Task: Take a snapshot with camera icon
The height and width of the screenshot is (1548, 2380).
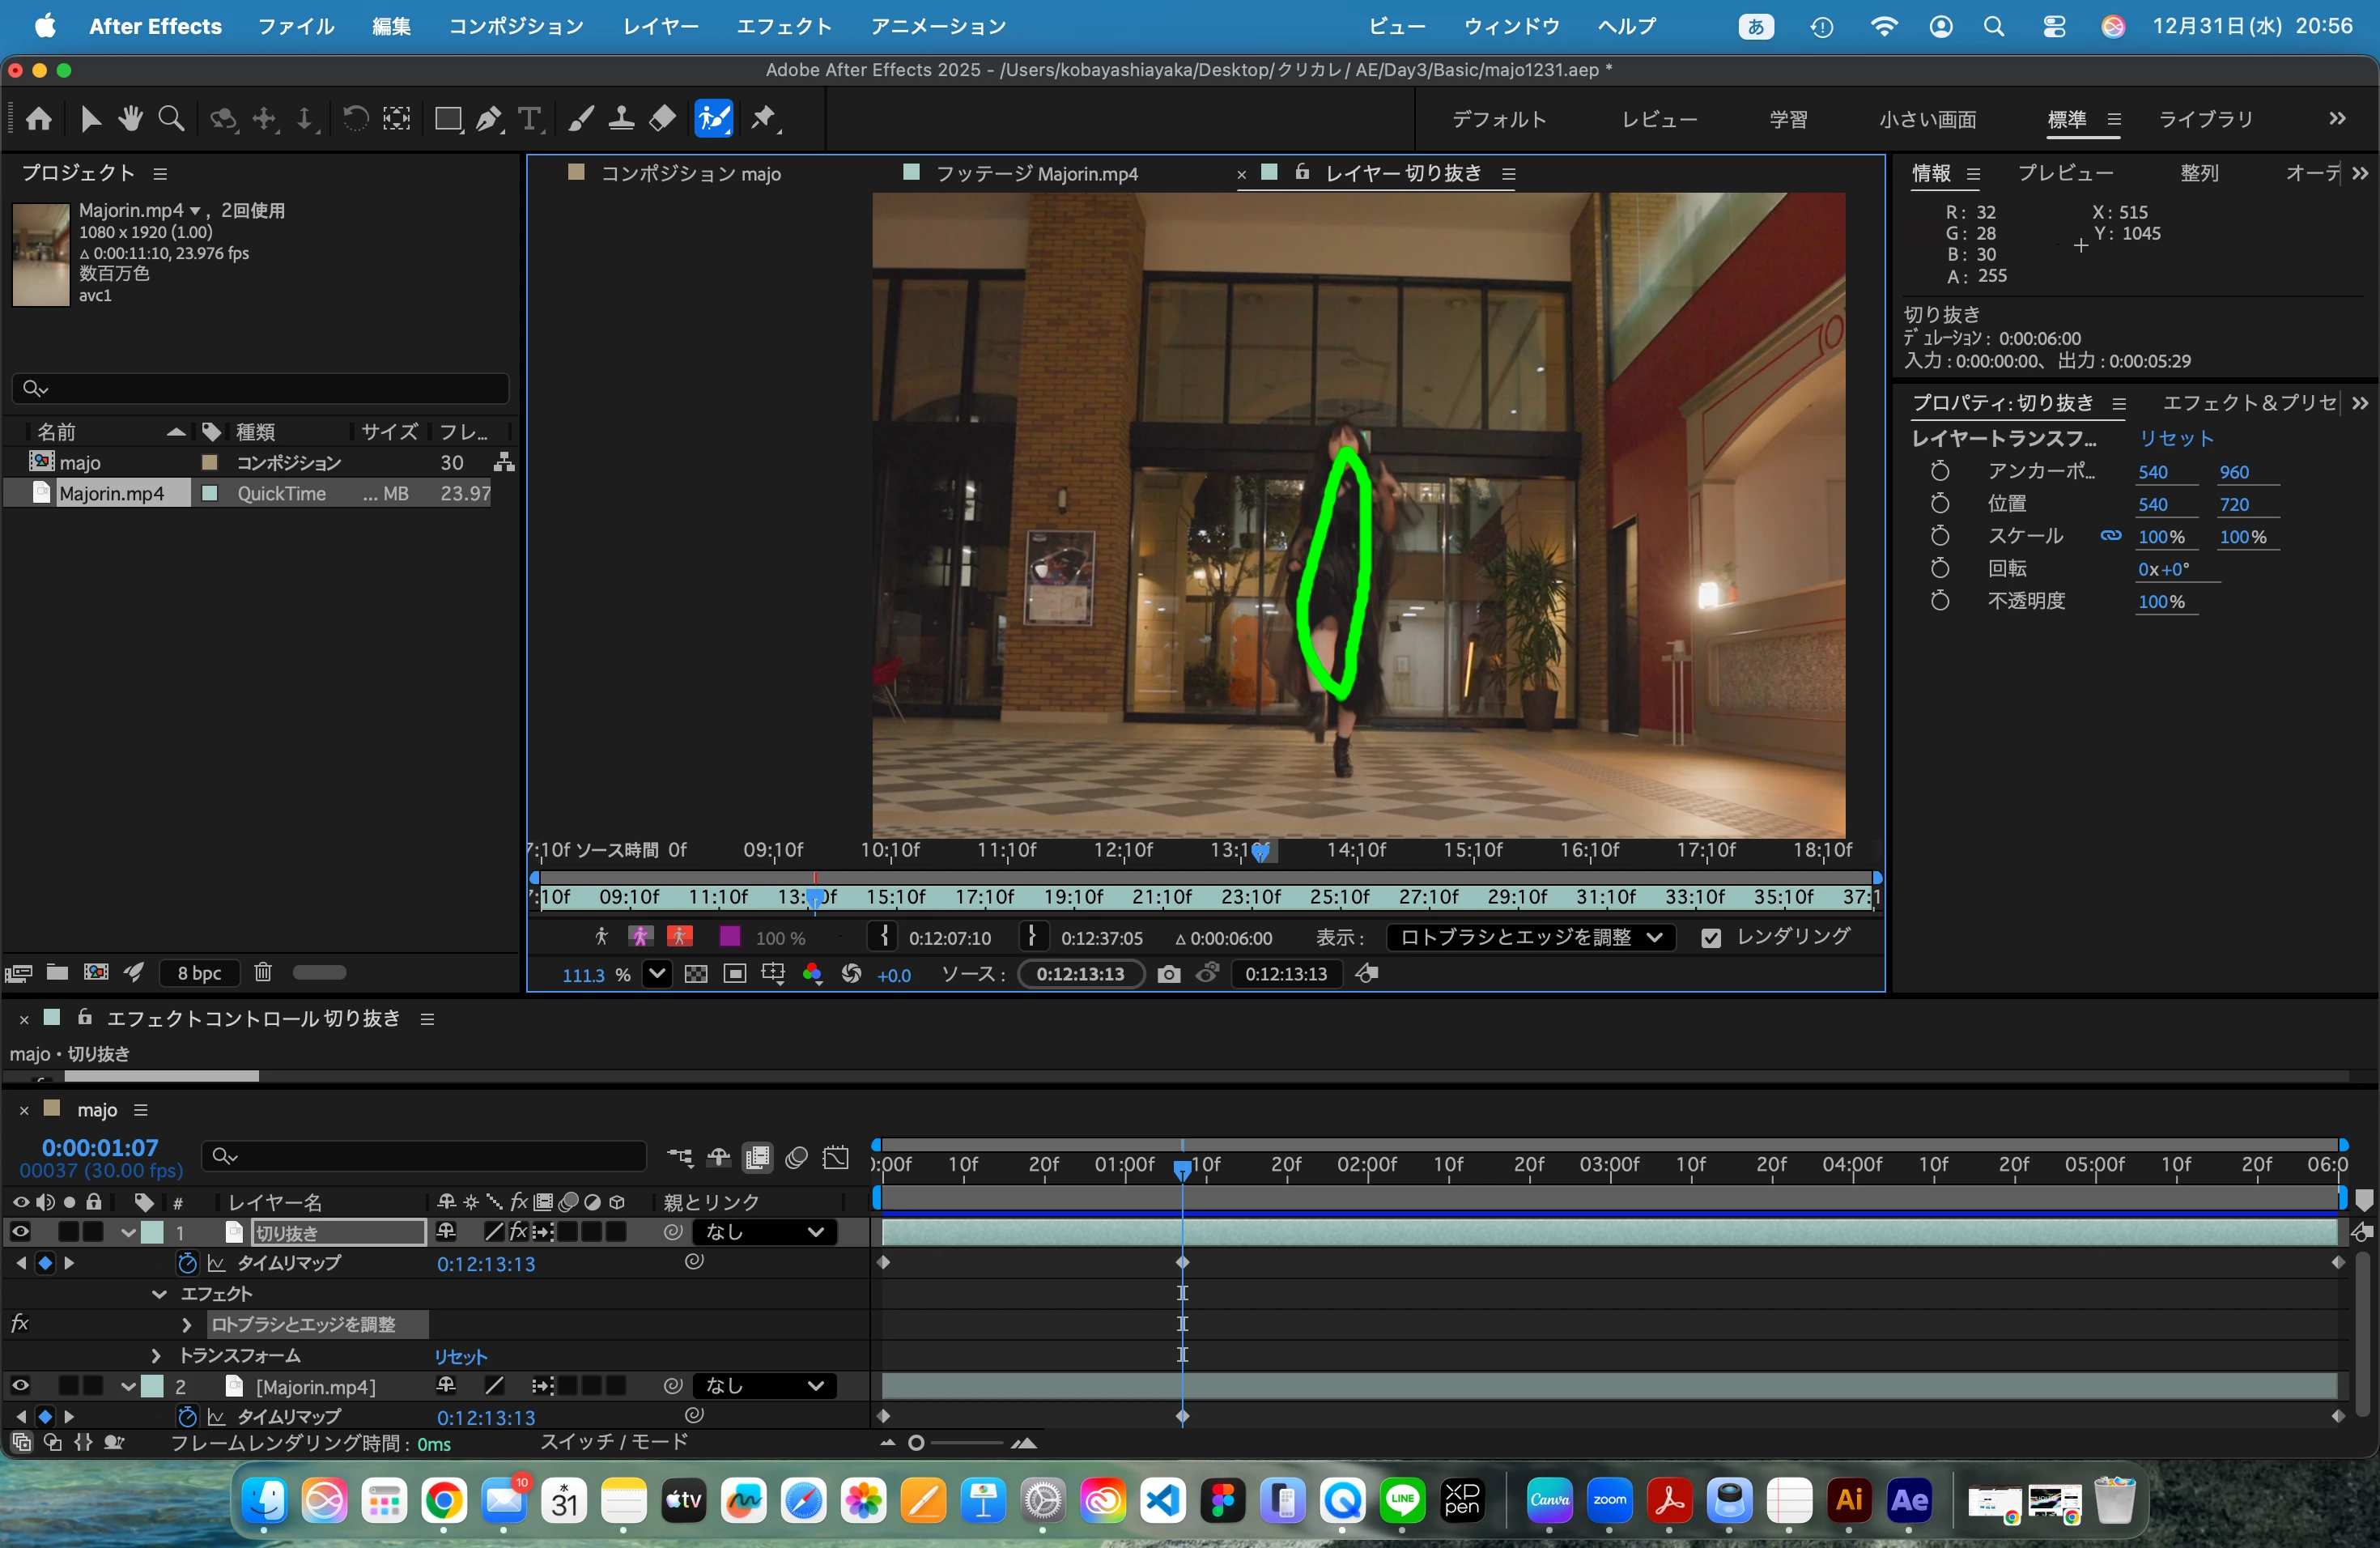Action: [1168, 974]
